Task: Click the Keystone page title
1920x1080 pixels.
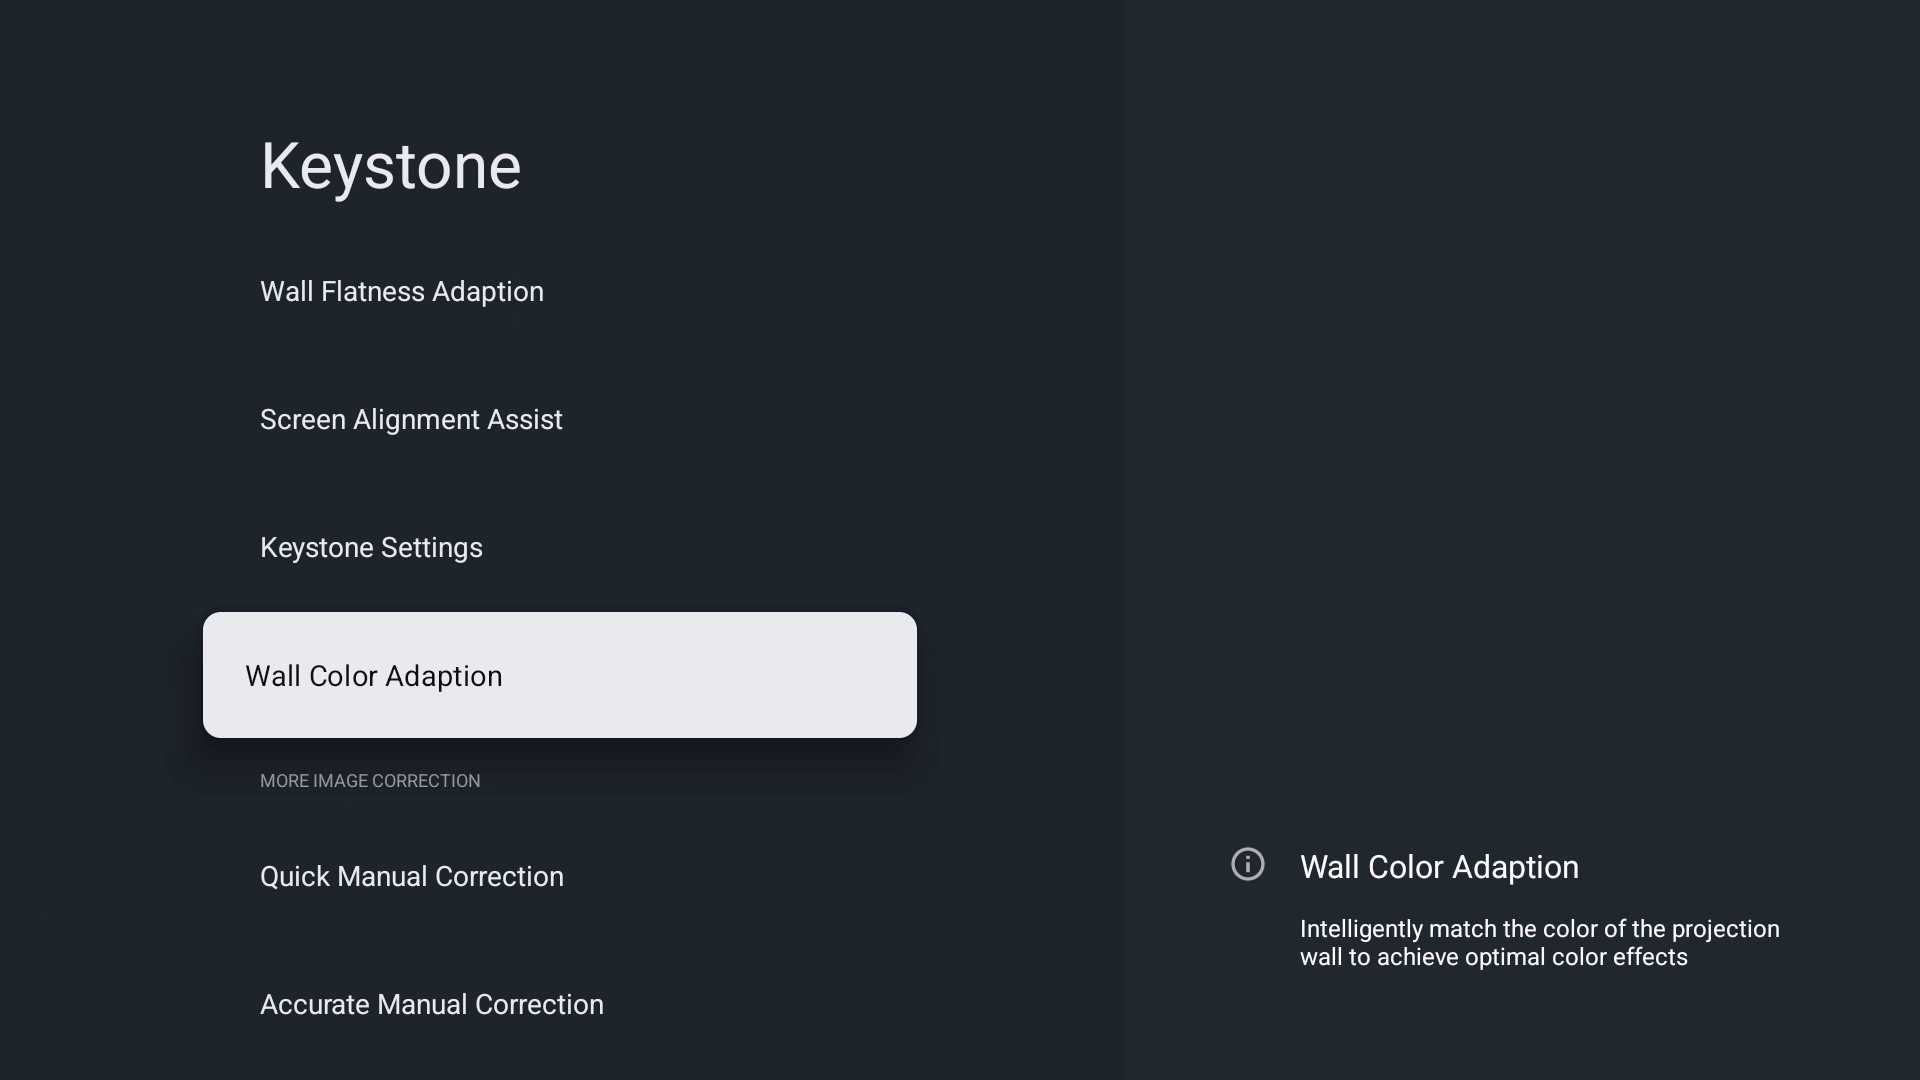Action: [390, 166]
